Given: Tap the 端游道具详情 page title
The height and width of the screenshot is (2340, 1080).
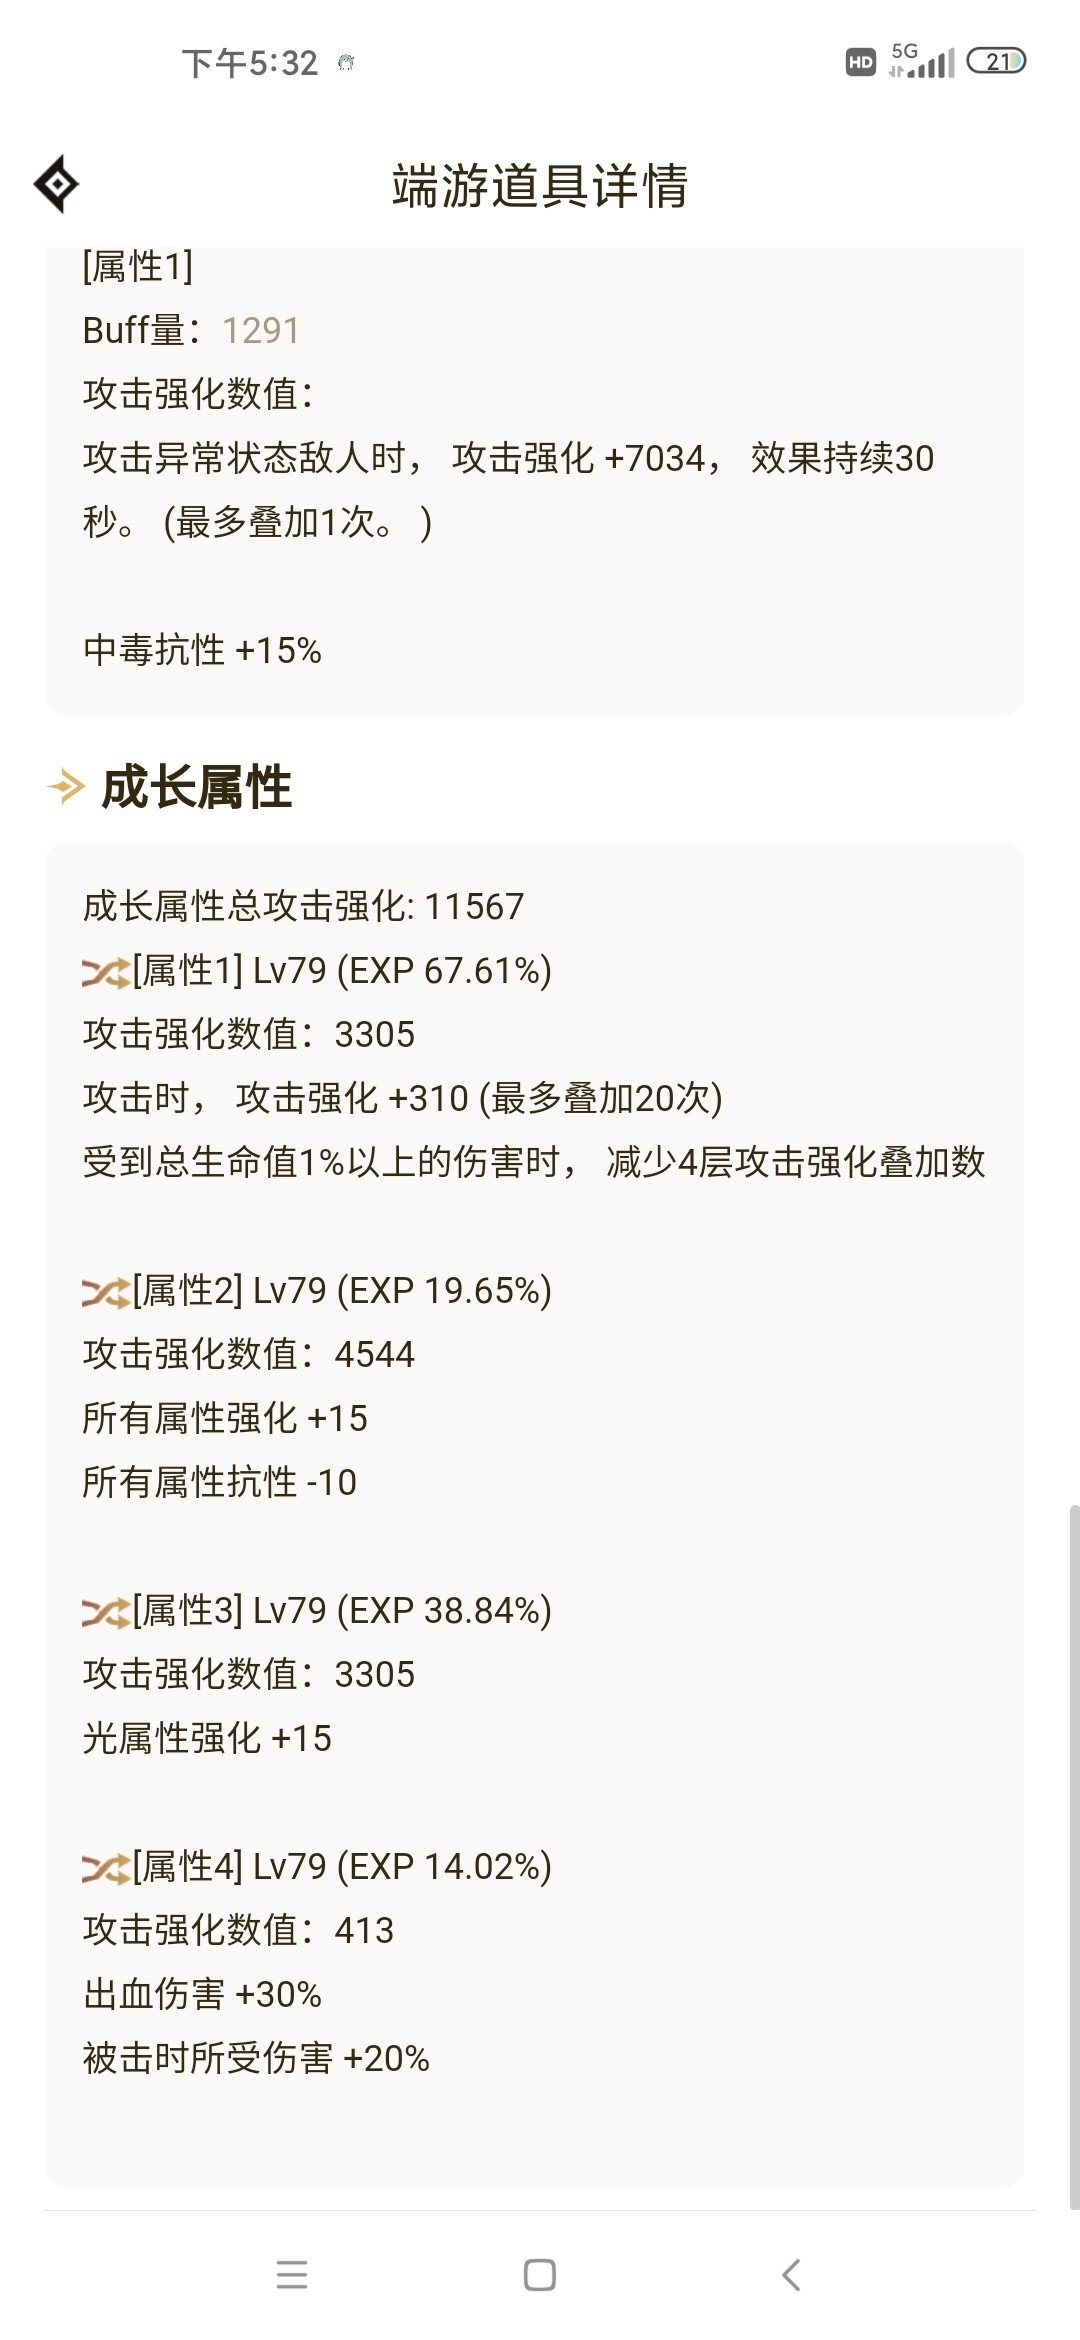Looking at the screenshot, I should coord(540,186).
